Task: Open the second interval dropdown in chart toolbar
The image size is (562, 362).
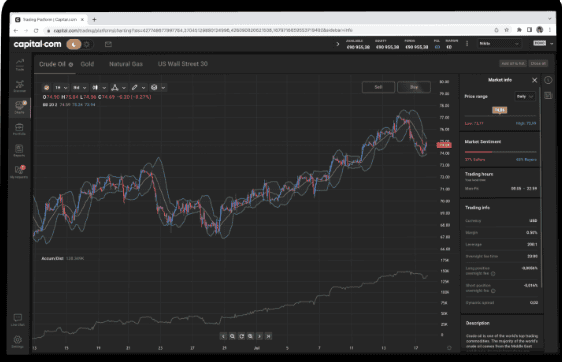Action: pos(80,87)
